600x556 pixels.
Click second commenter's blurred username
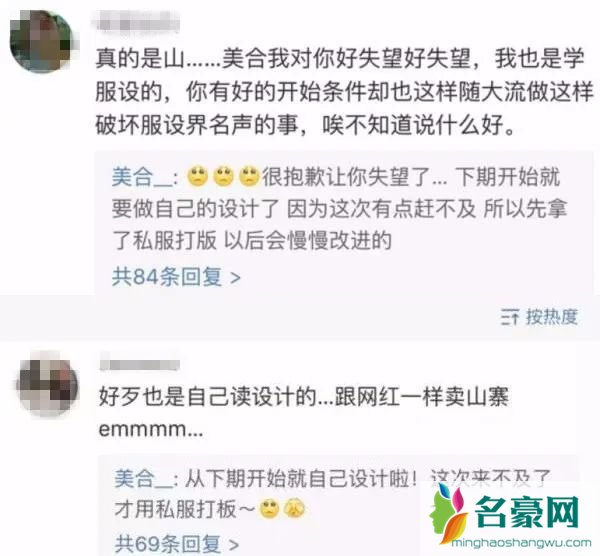coord(140,365)
